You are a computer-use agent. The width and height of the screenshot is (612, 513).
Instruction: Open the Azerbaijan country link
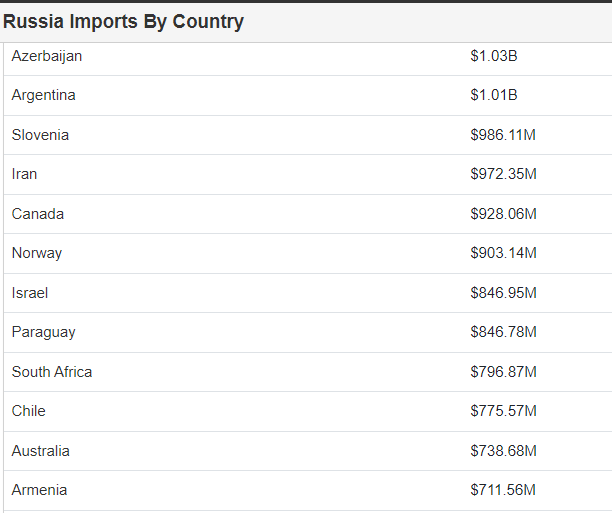point(47,56)
